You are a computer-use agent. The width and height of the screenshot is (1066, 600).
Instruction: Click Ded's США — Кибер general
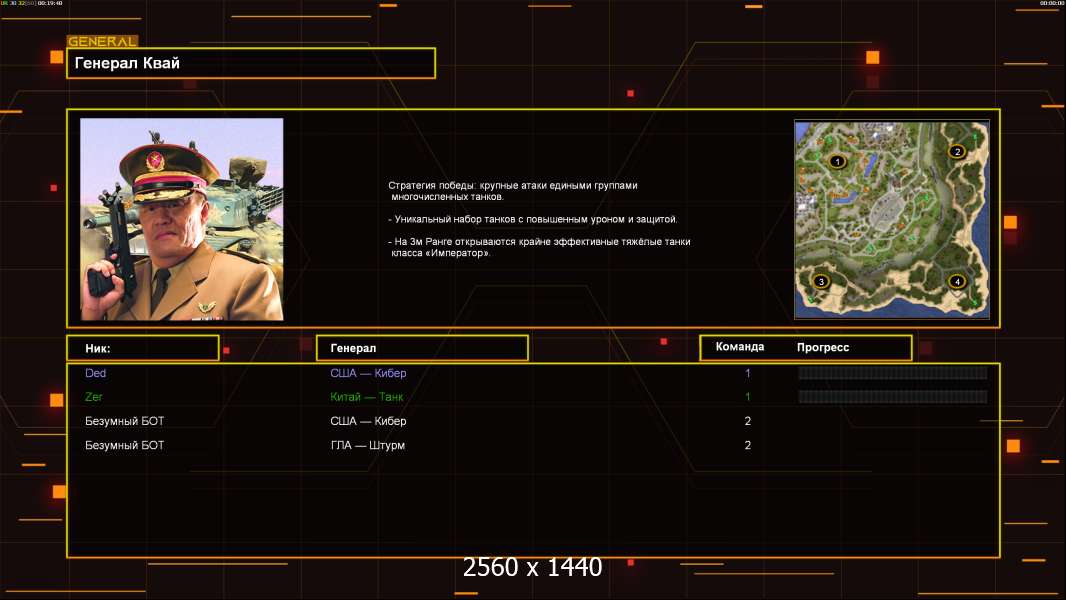[368, 373]
